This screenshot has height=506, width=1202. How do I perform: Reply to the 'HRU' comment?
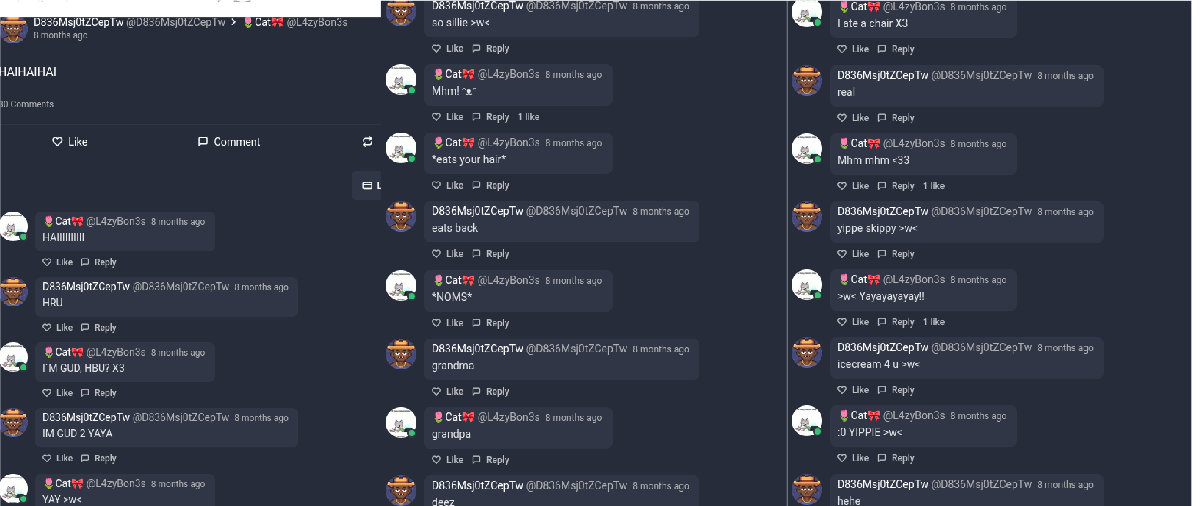coord(99,327)
